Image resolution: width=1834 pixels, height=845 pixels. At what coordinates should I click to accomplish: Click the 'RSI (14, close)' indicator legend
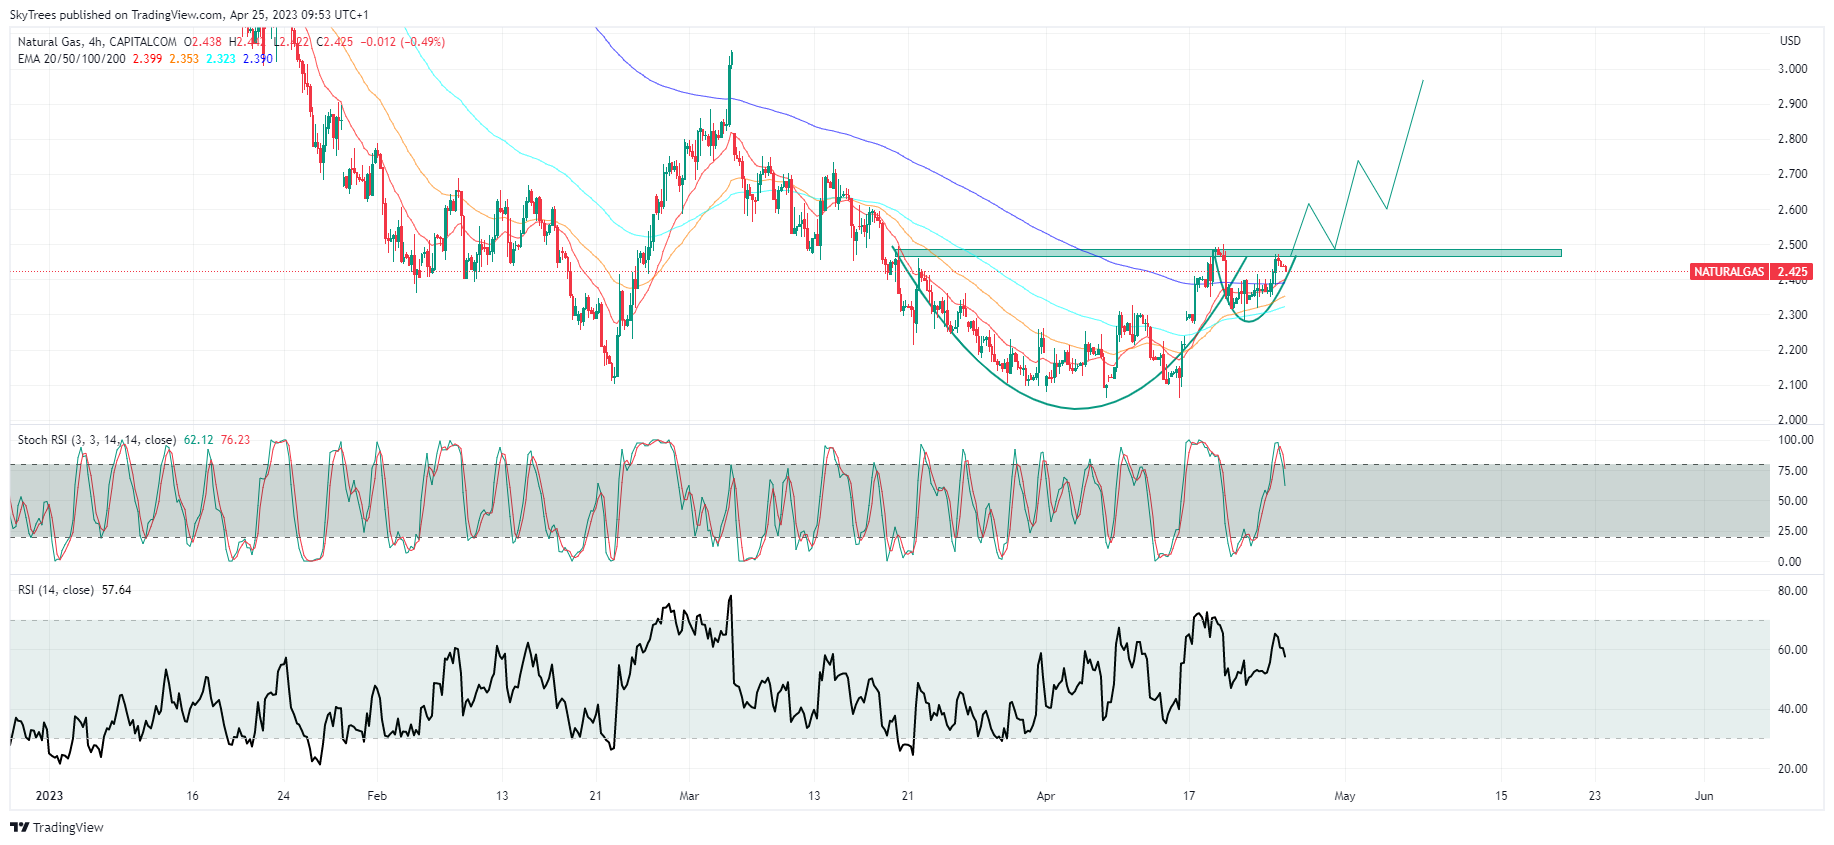56,590
